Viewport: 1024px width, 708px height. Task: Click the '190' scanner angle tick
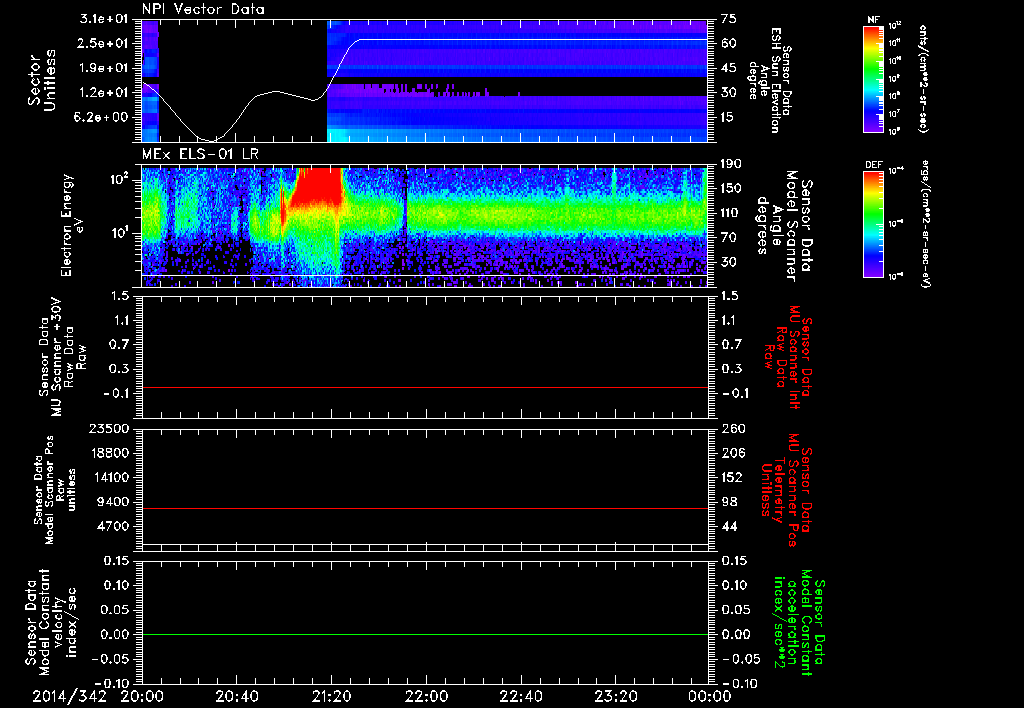pos(733,164)
